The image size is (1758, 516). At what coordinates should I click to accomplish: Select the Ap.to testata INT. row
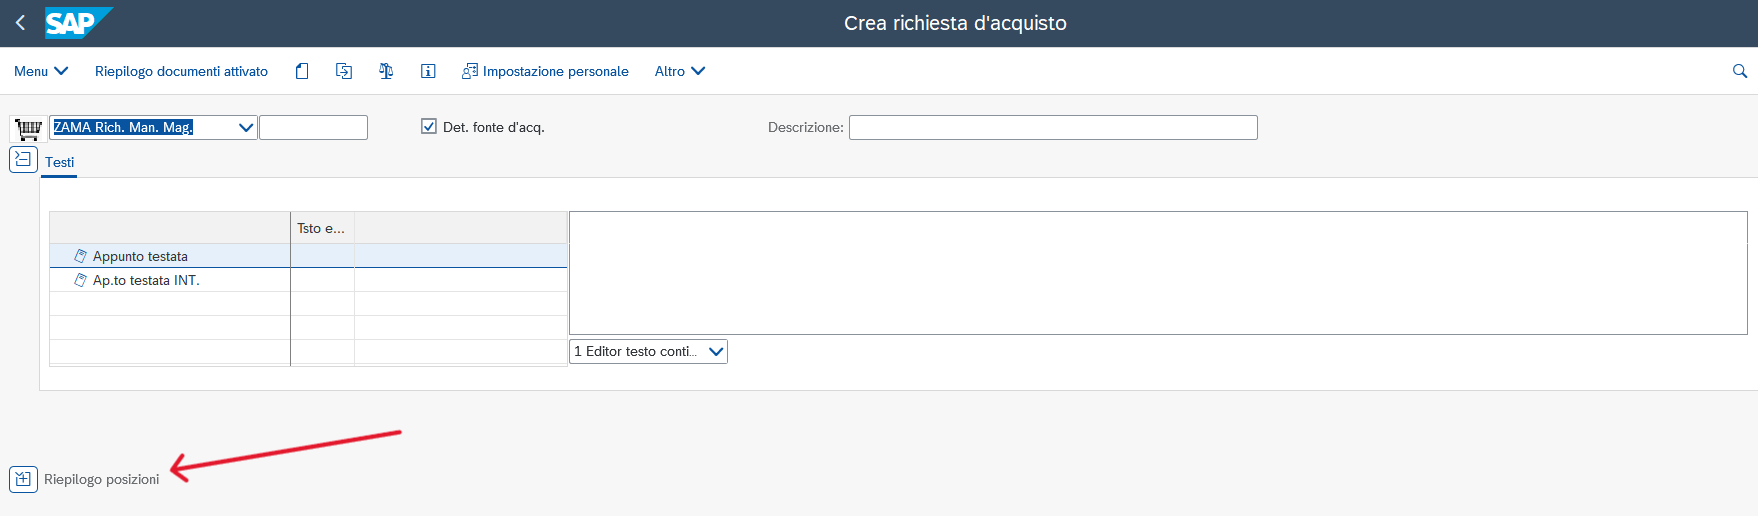pos(308,280)
